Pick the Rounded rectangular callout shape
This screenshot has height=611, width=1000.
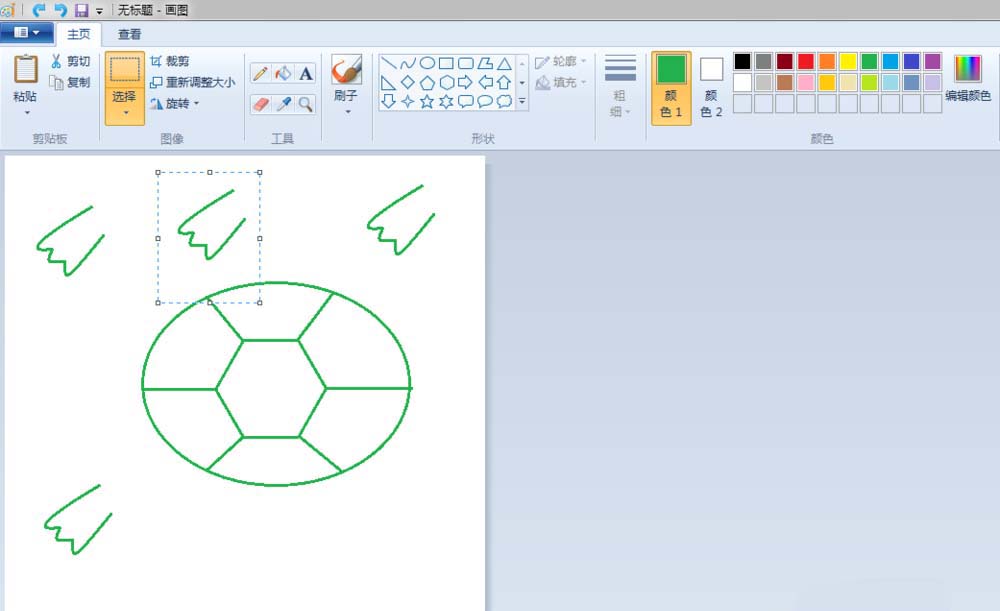(466, 101)
